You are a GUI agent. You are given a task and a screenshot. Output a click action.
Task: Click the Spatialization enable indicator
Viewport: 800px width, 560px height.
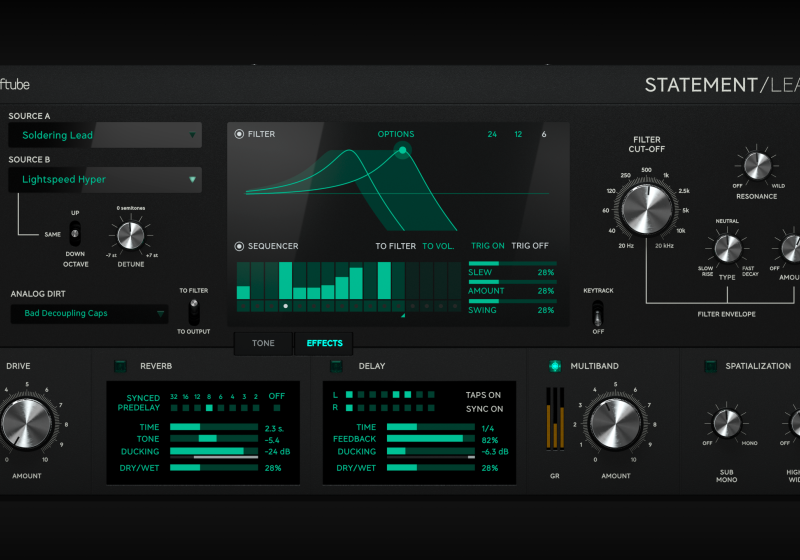pyautogui.click(x=711, y=366)
